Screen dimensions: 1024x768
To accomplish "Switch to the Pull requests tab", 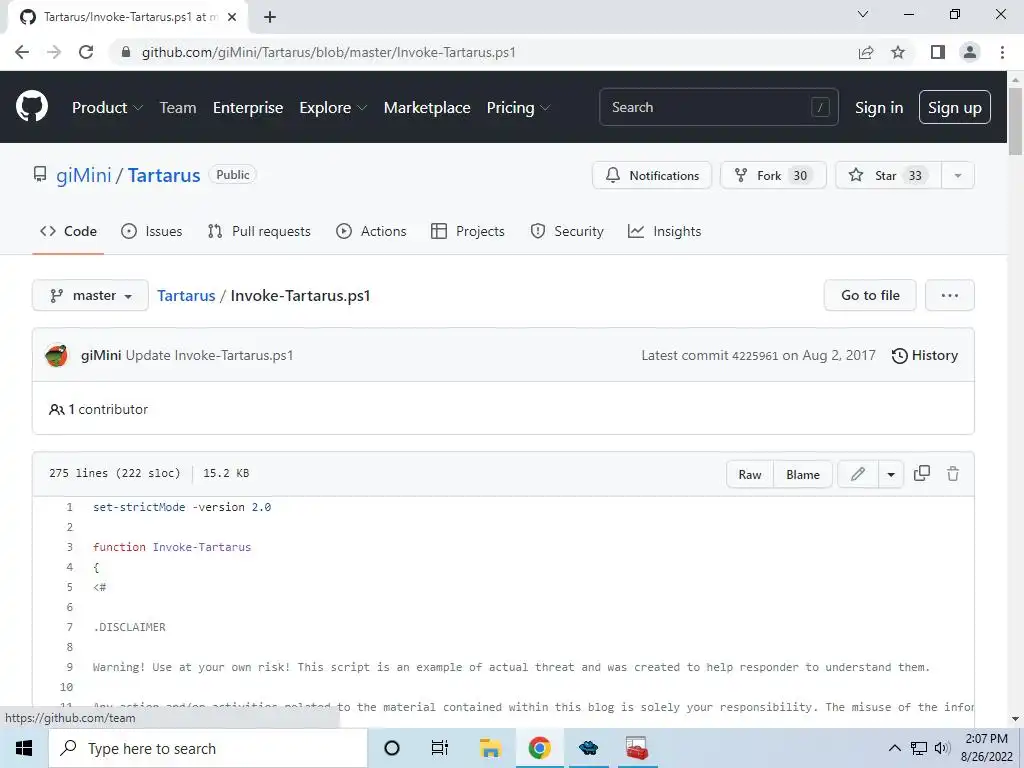I will 259,231.
